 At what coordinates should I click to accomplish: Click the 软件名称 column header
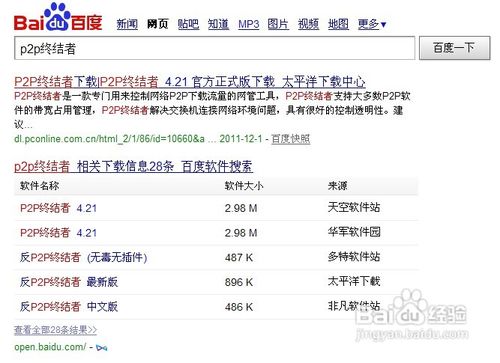click(39, 186)
